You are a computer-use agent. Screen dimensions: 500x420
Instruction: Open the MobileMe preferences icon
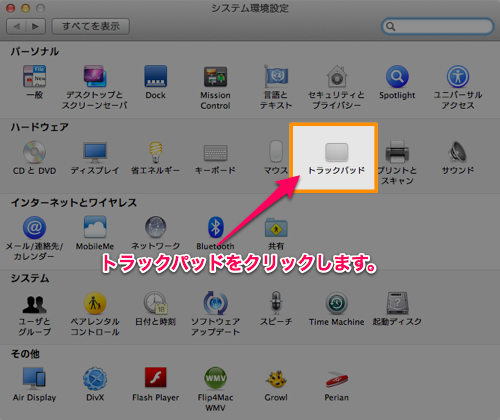95,227
